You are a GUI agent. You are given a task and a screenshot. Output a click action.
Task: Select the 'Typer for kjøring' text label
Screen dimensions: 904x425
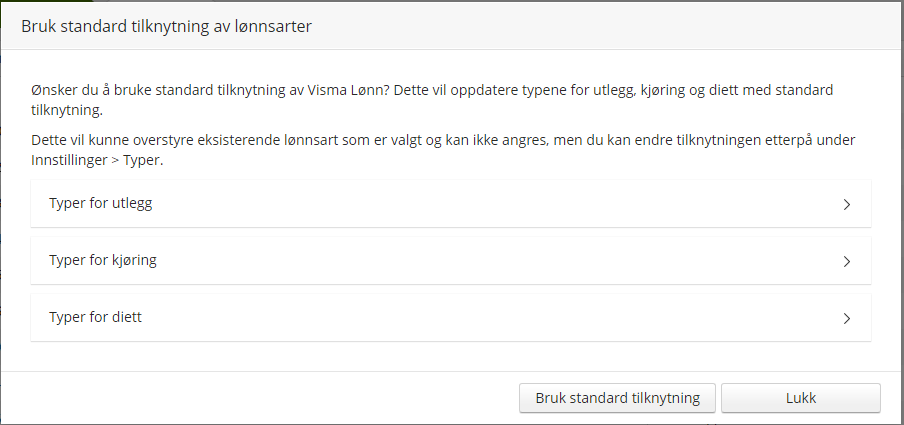pyautogui.click(x=103, y=260)
